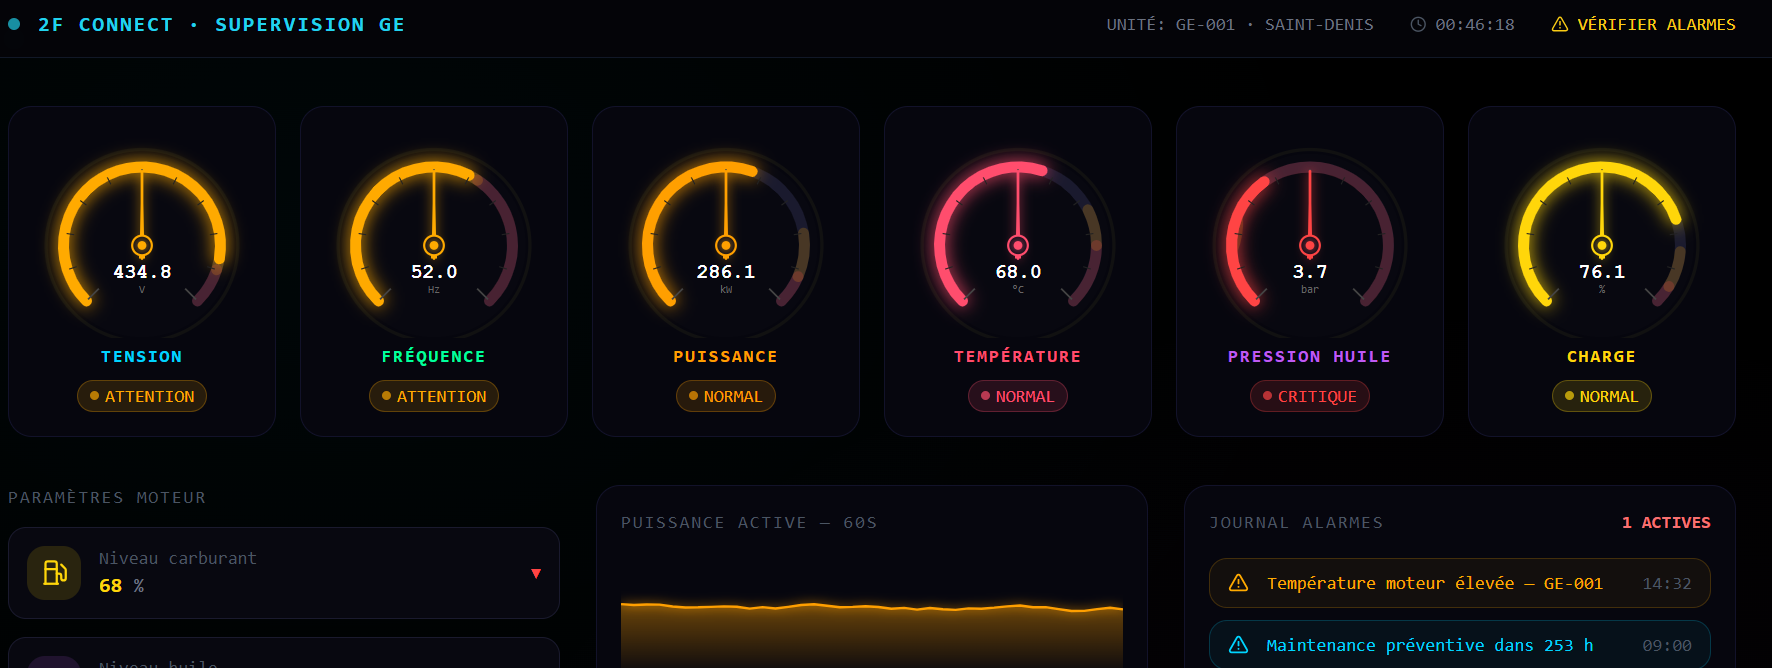The image size is (1772, 668).
Task: Click the Normal badge under Puissance
Action: point(725,396)
